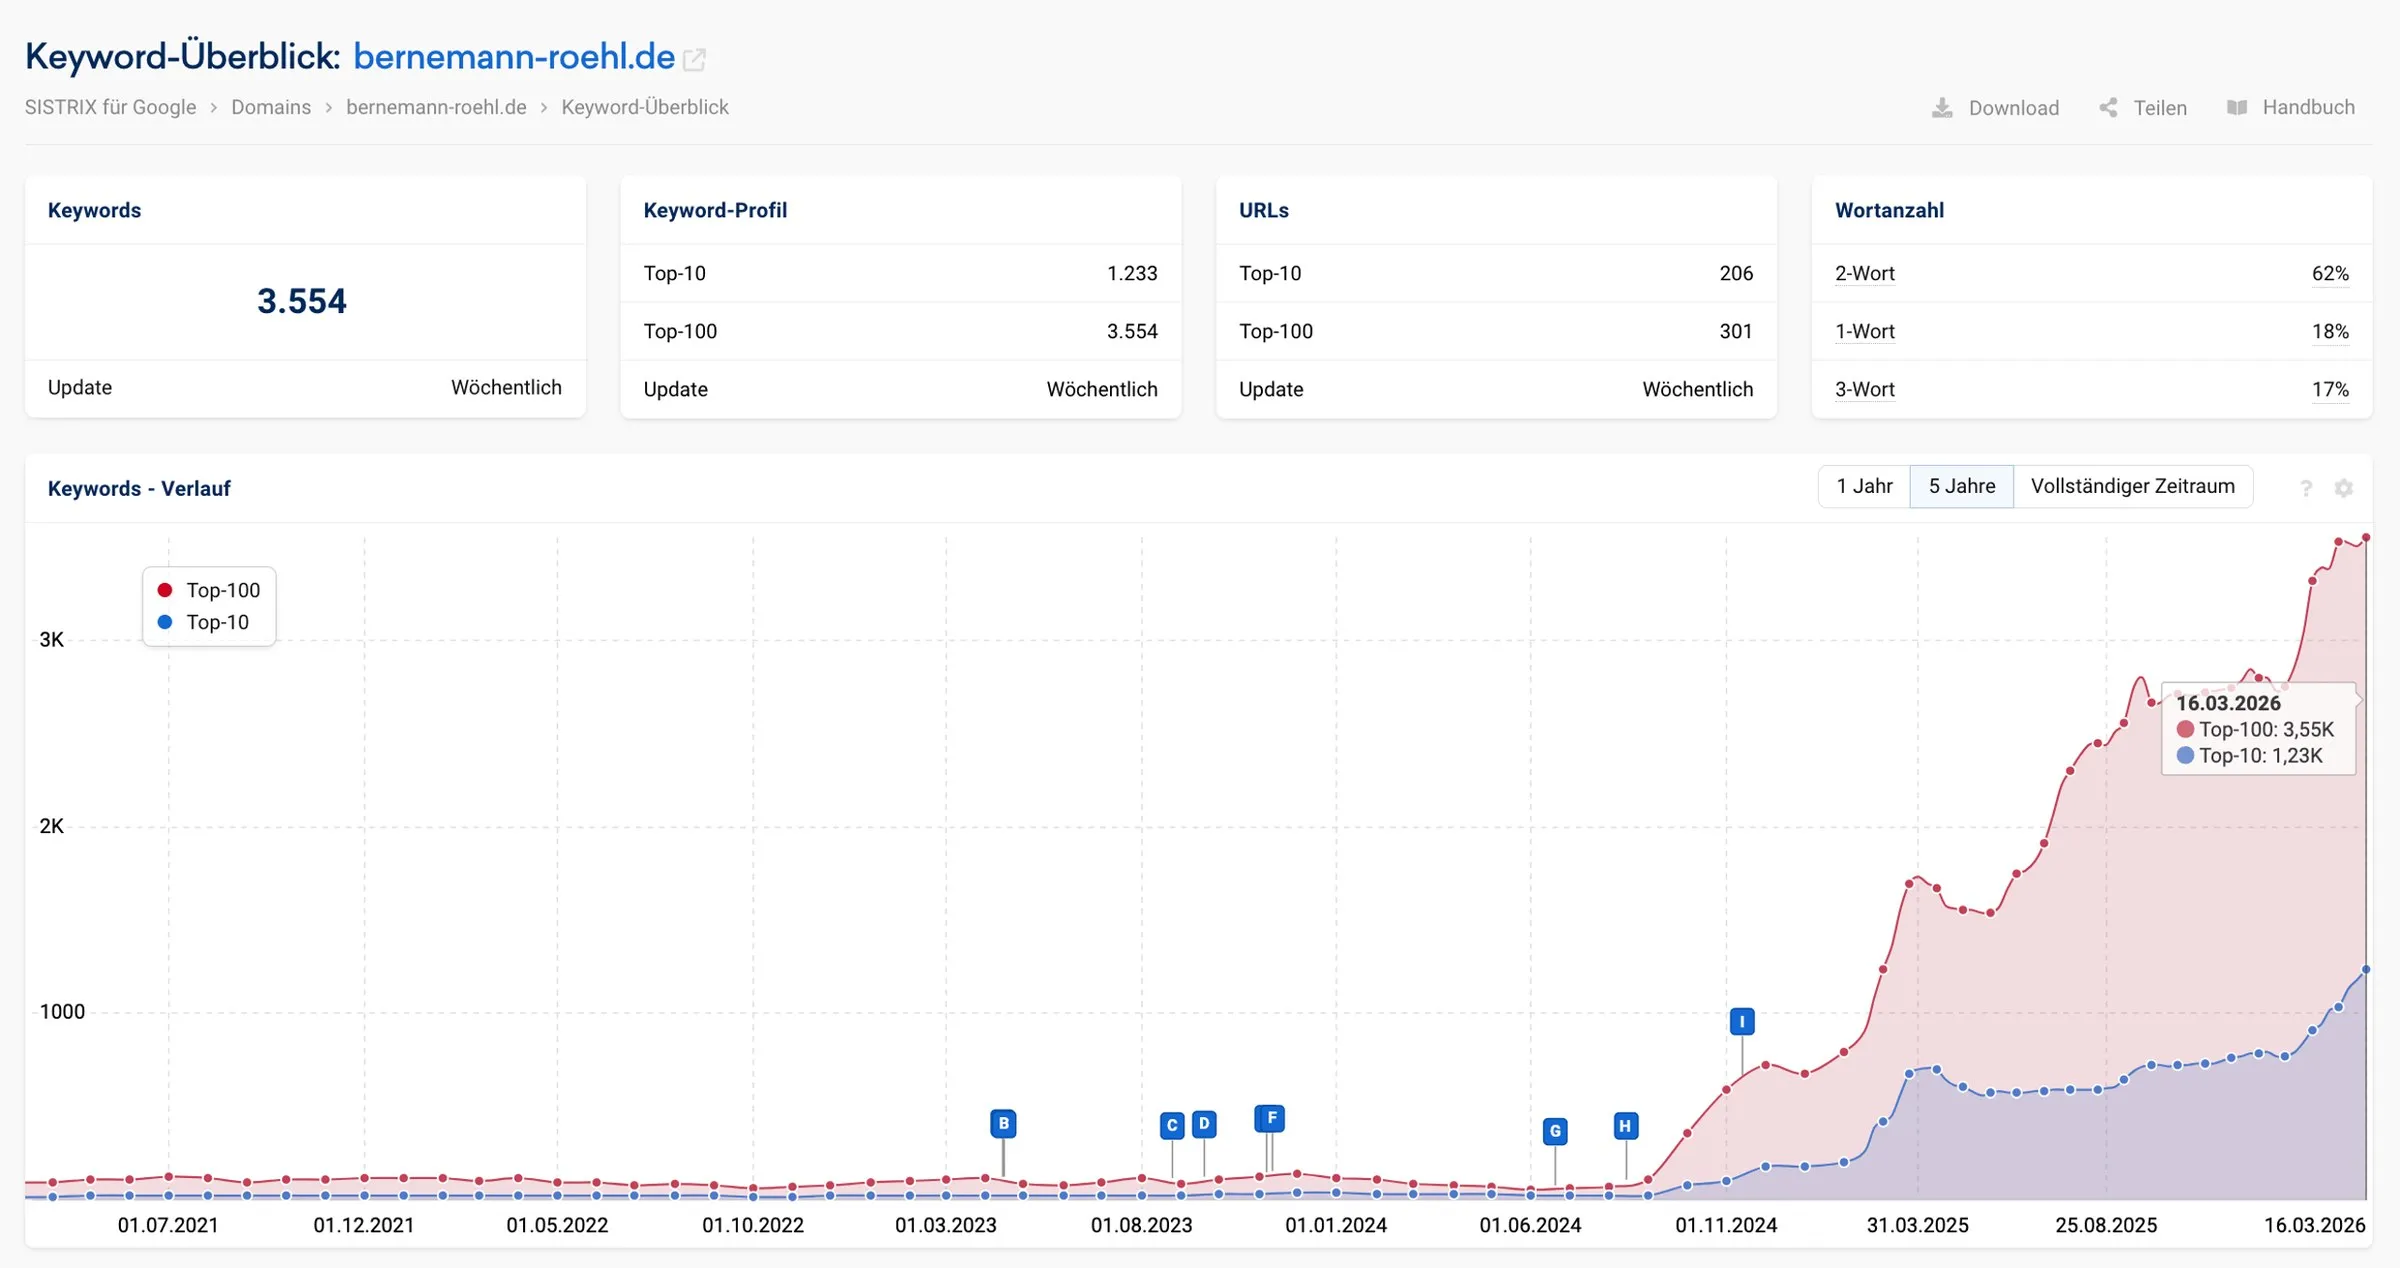Toggle Top-10 series in legend
Image resolution: width=2400 pixels, height=1268 pixels.
tap(203, 622)
